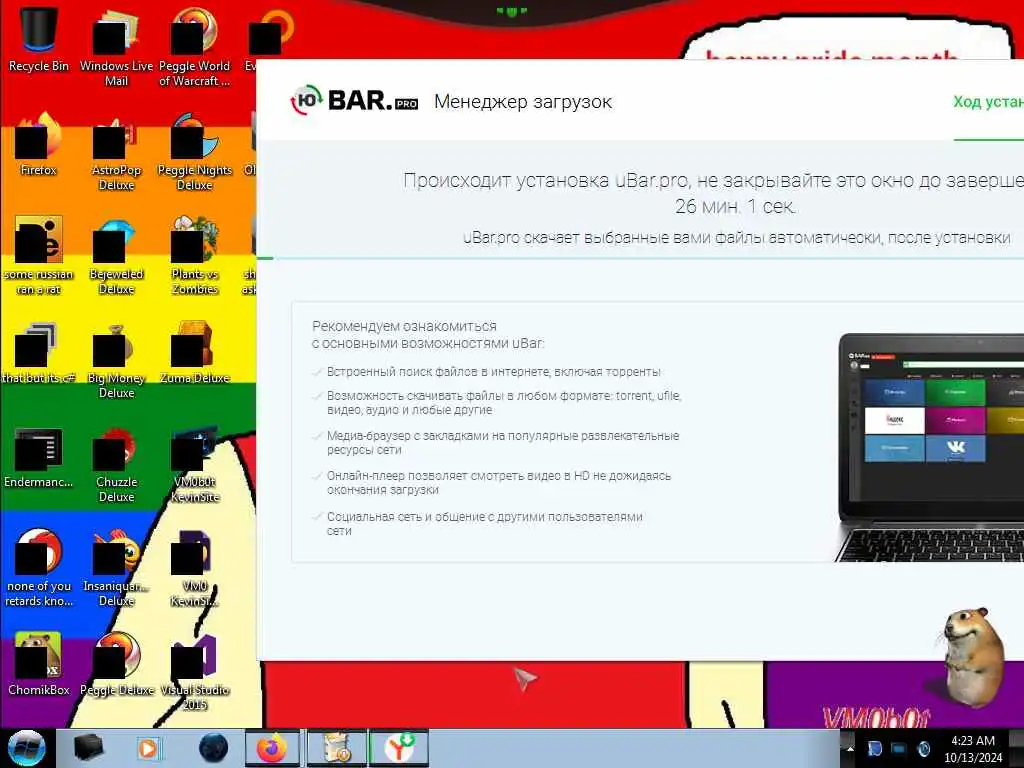Click the installer package taskbar button

click(335, 748)
